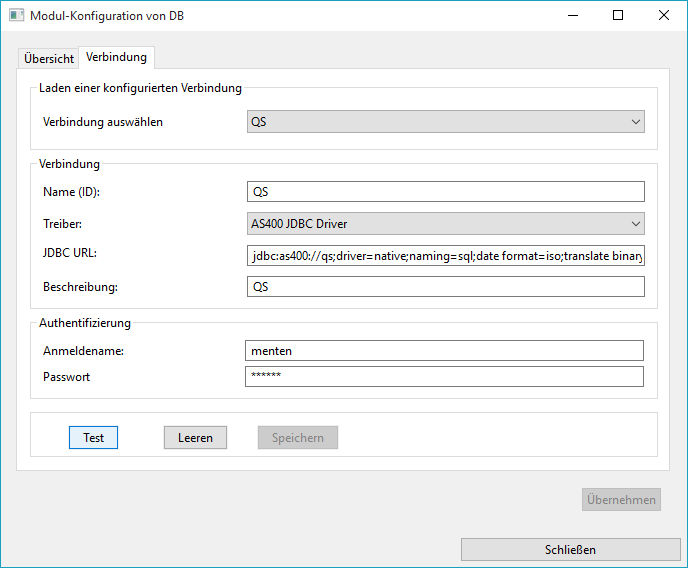Expand the Treiber driver combo box
The height and width of the screenshot is (568, 688).
pos(445,223)
